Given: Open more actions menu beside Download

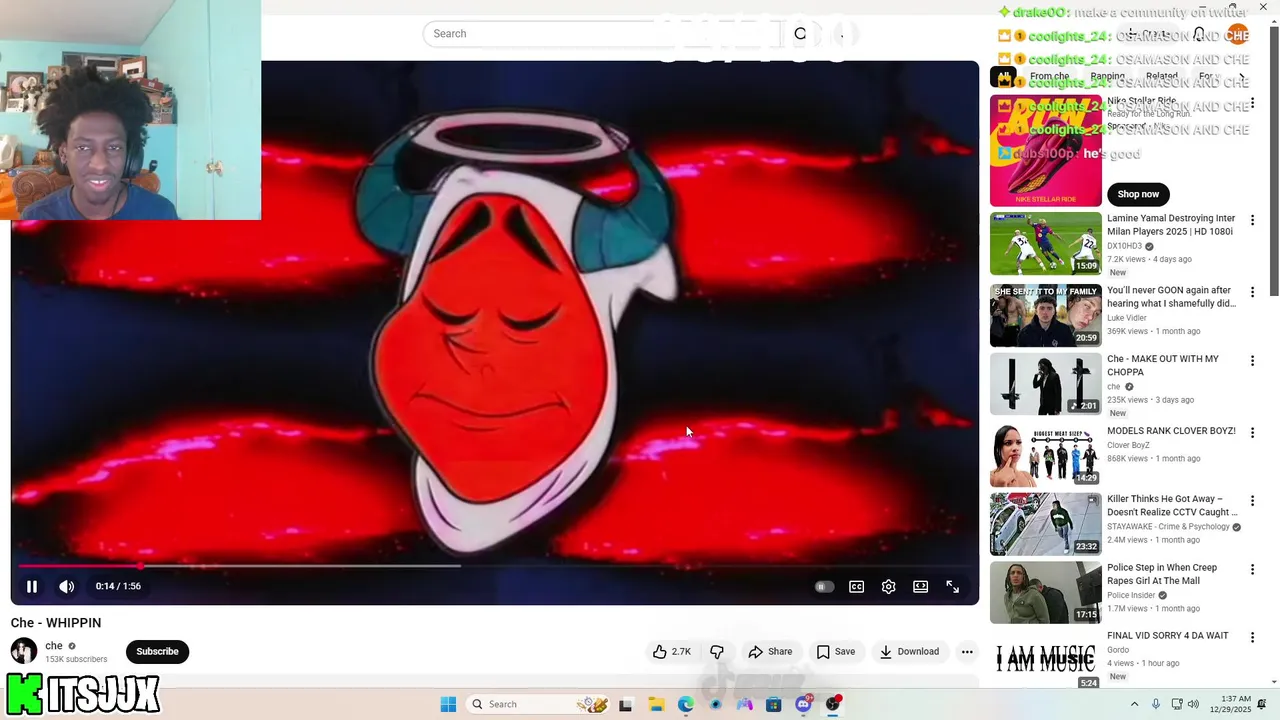Looking at the screenshot, I should point(967,652).
